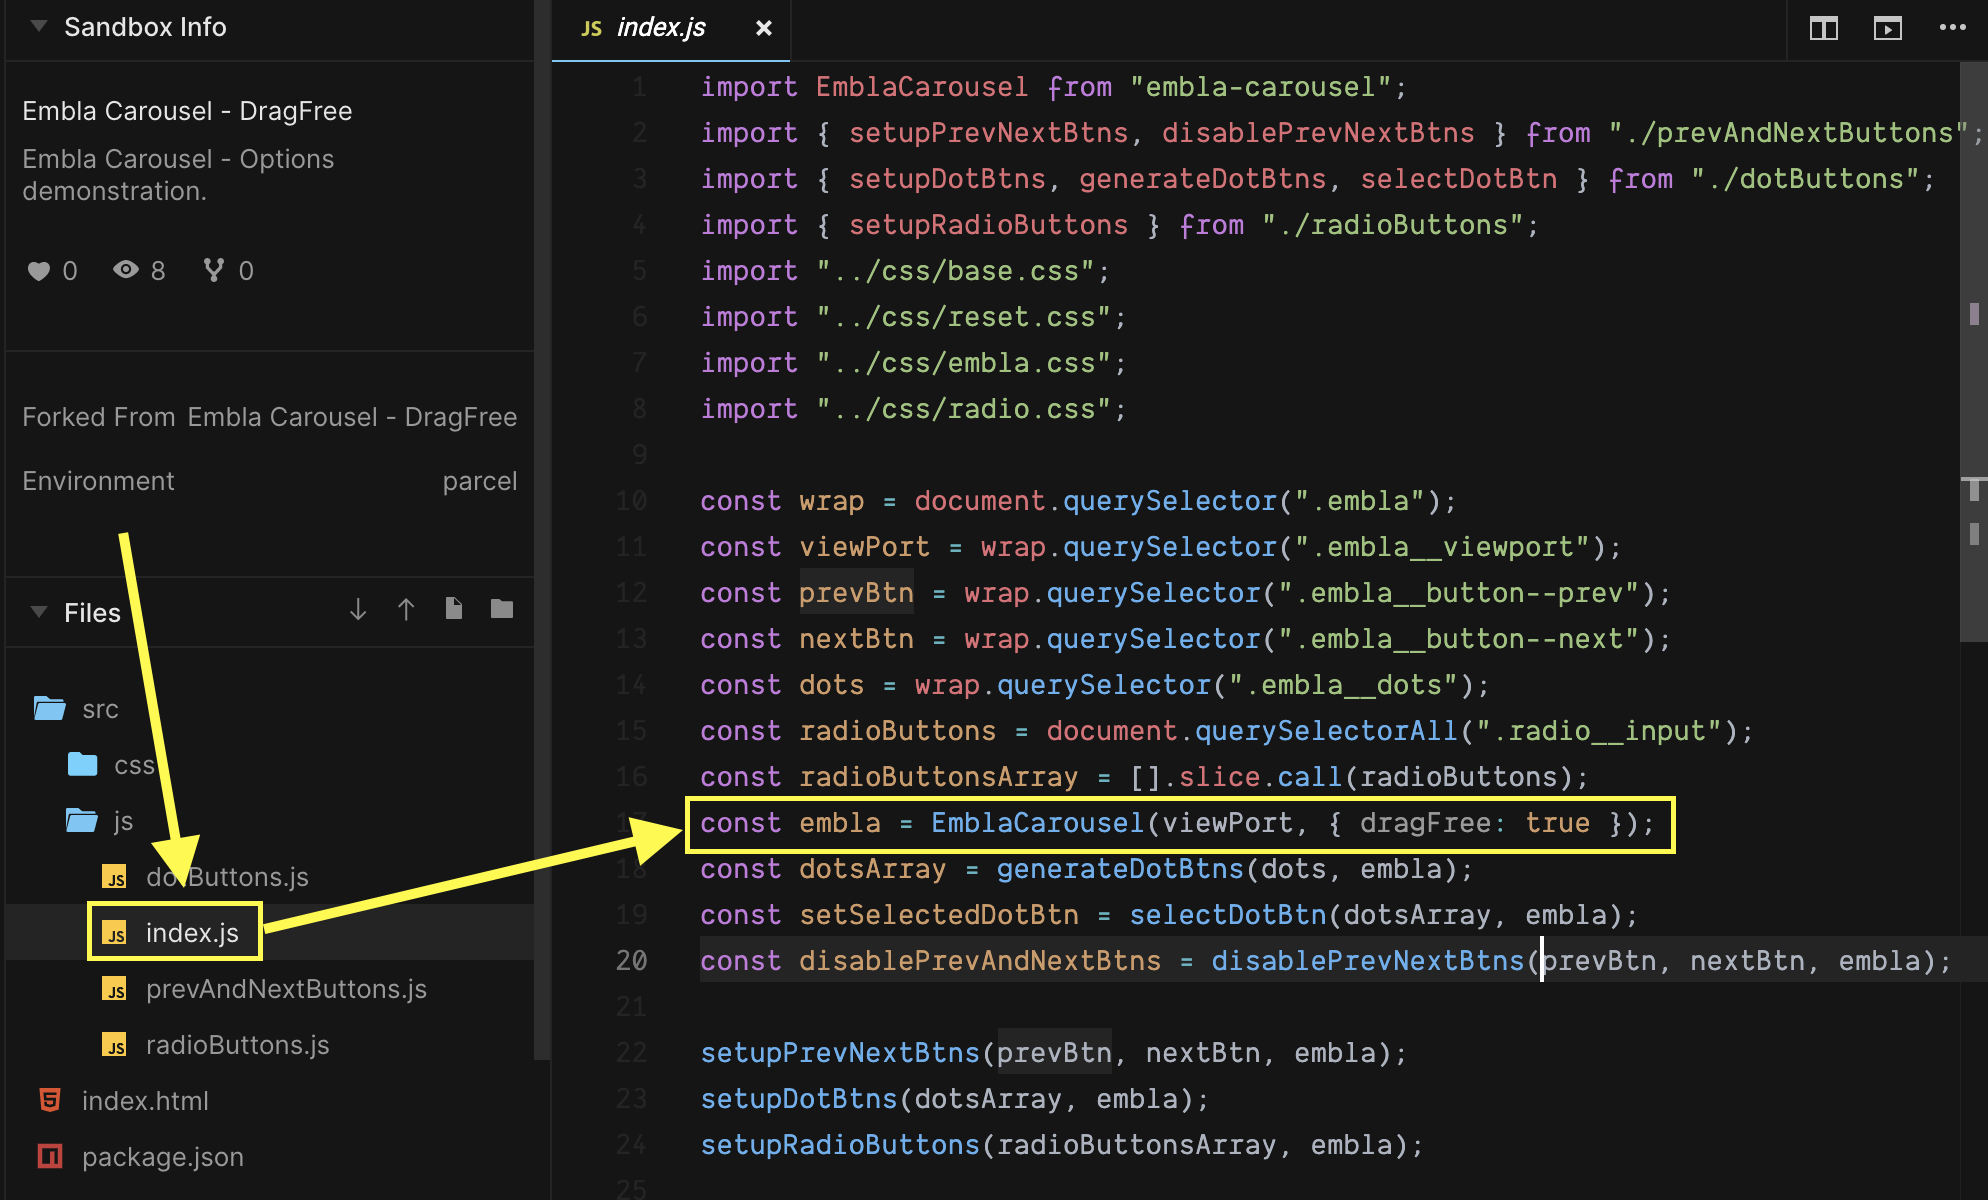Switch to the index.js tab

660,28
